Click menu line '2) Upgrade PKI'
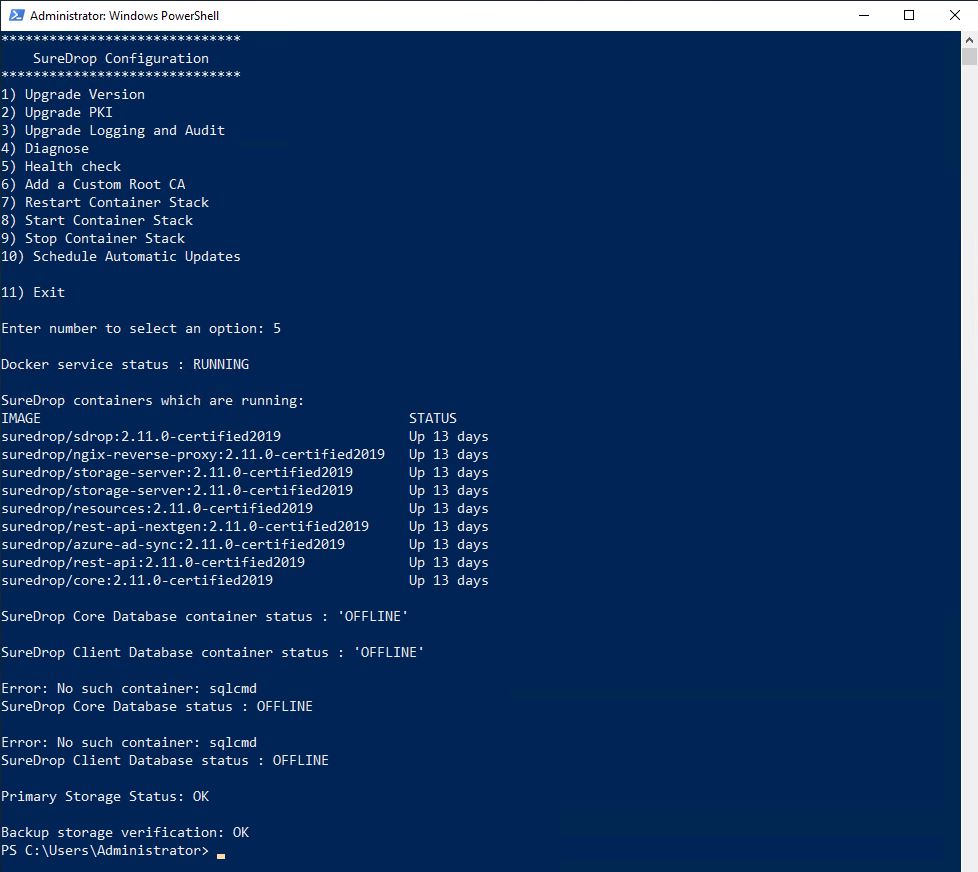Image resolution: width=978 pixels, height=872 pixels. coord(57,112)
